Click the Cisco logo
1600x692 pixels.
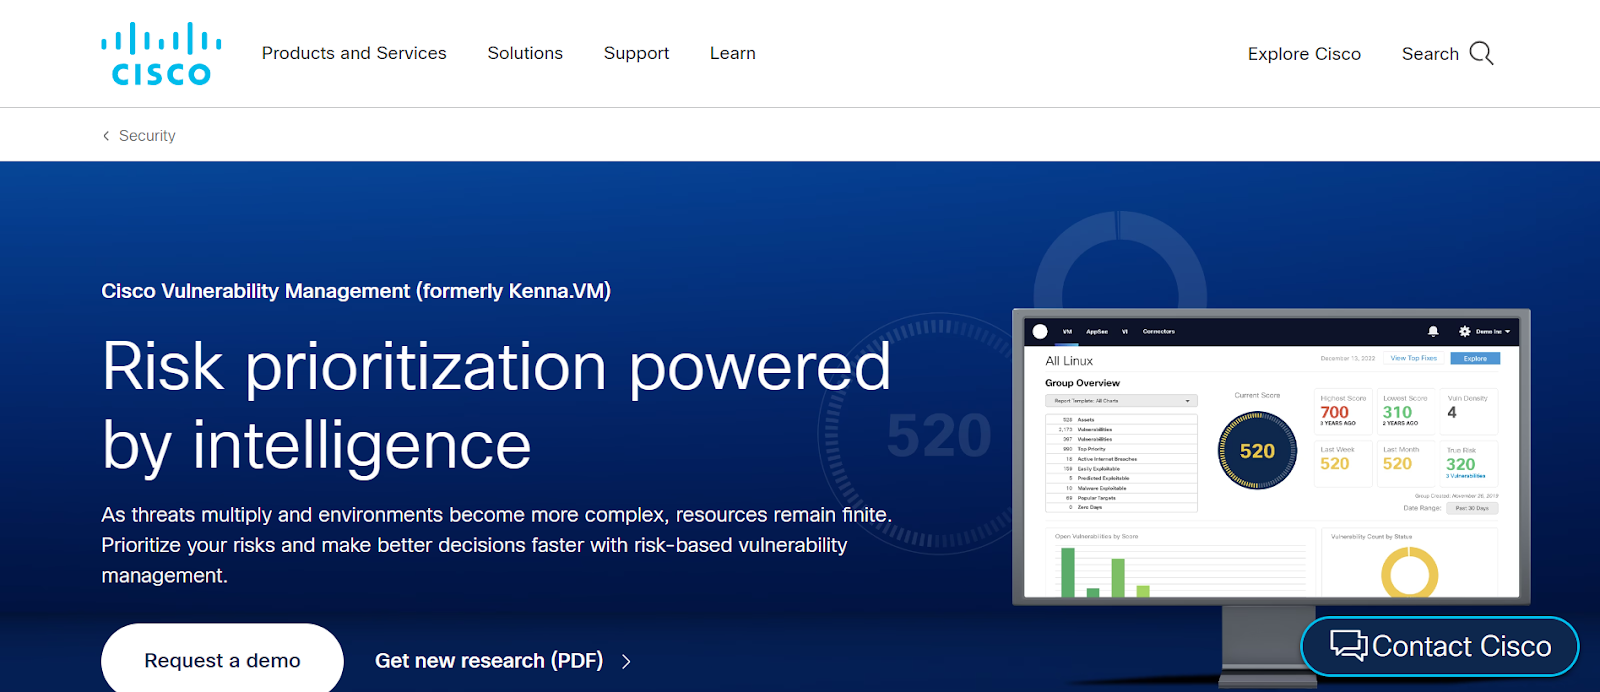(161, 54)
